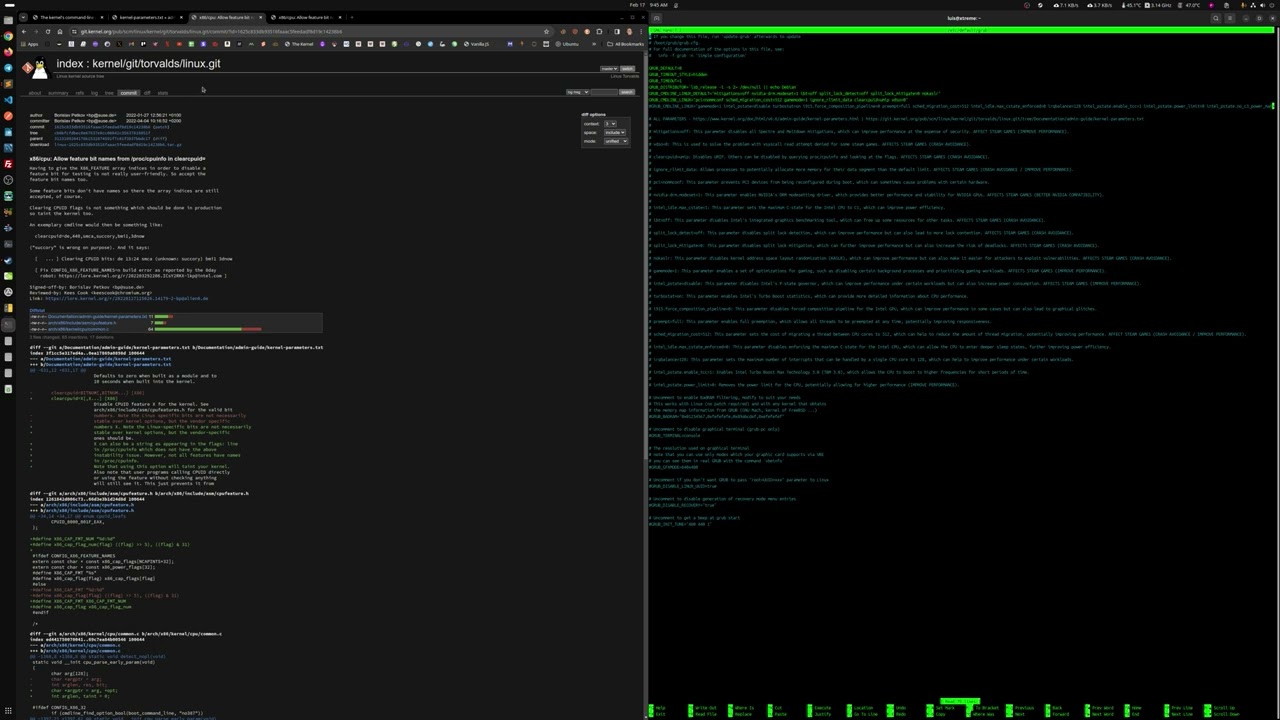The image size is (1280, 720).
Task: Reload the kernel.org page
Action: point(48,31)
